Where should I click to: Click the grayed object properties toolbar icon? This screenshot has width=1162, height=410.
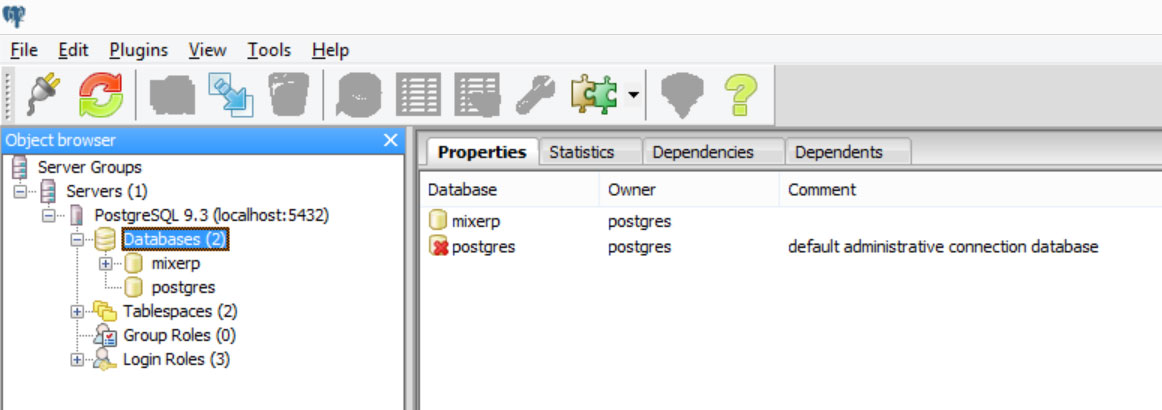coord(173,94)
